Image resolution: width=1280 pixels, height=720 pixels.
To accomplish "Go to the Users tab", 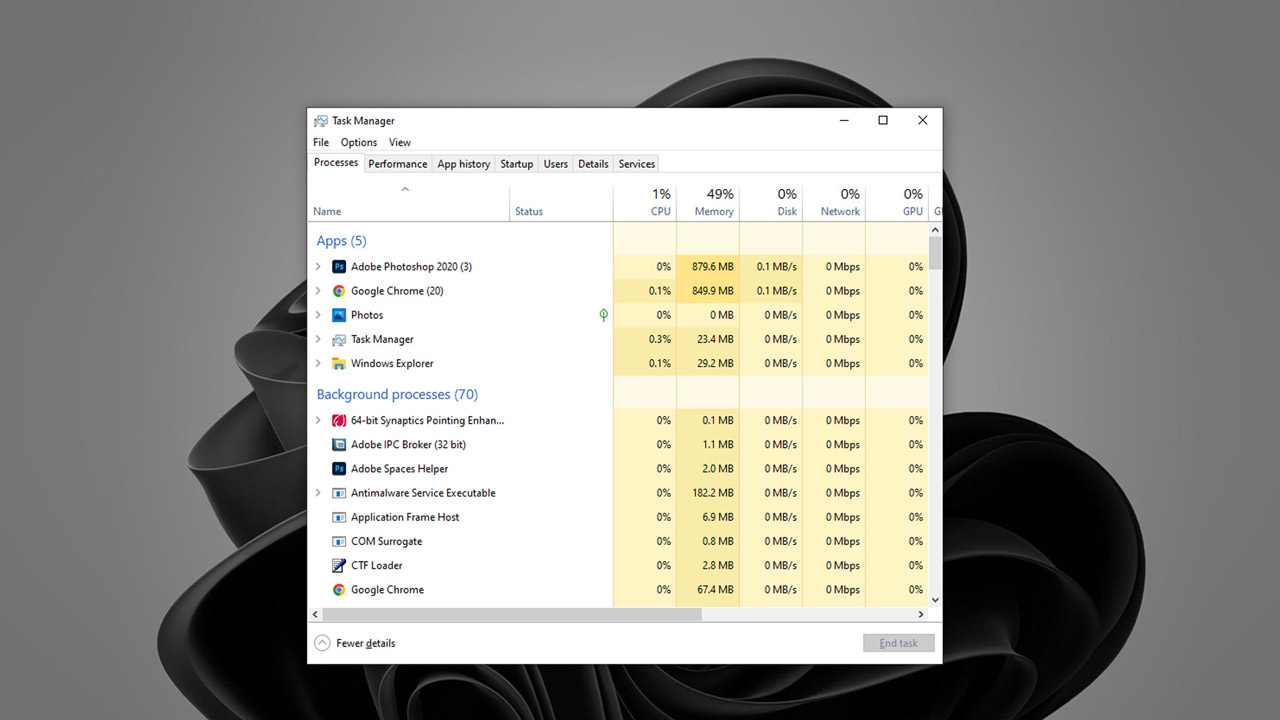I will (x=556, y=164).
